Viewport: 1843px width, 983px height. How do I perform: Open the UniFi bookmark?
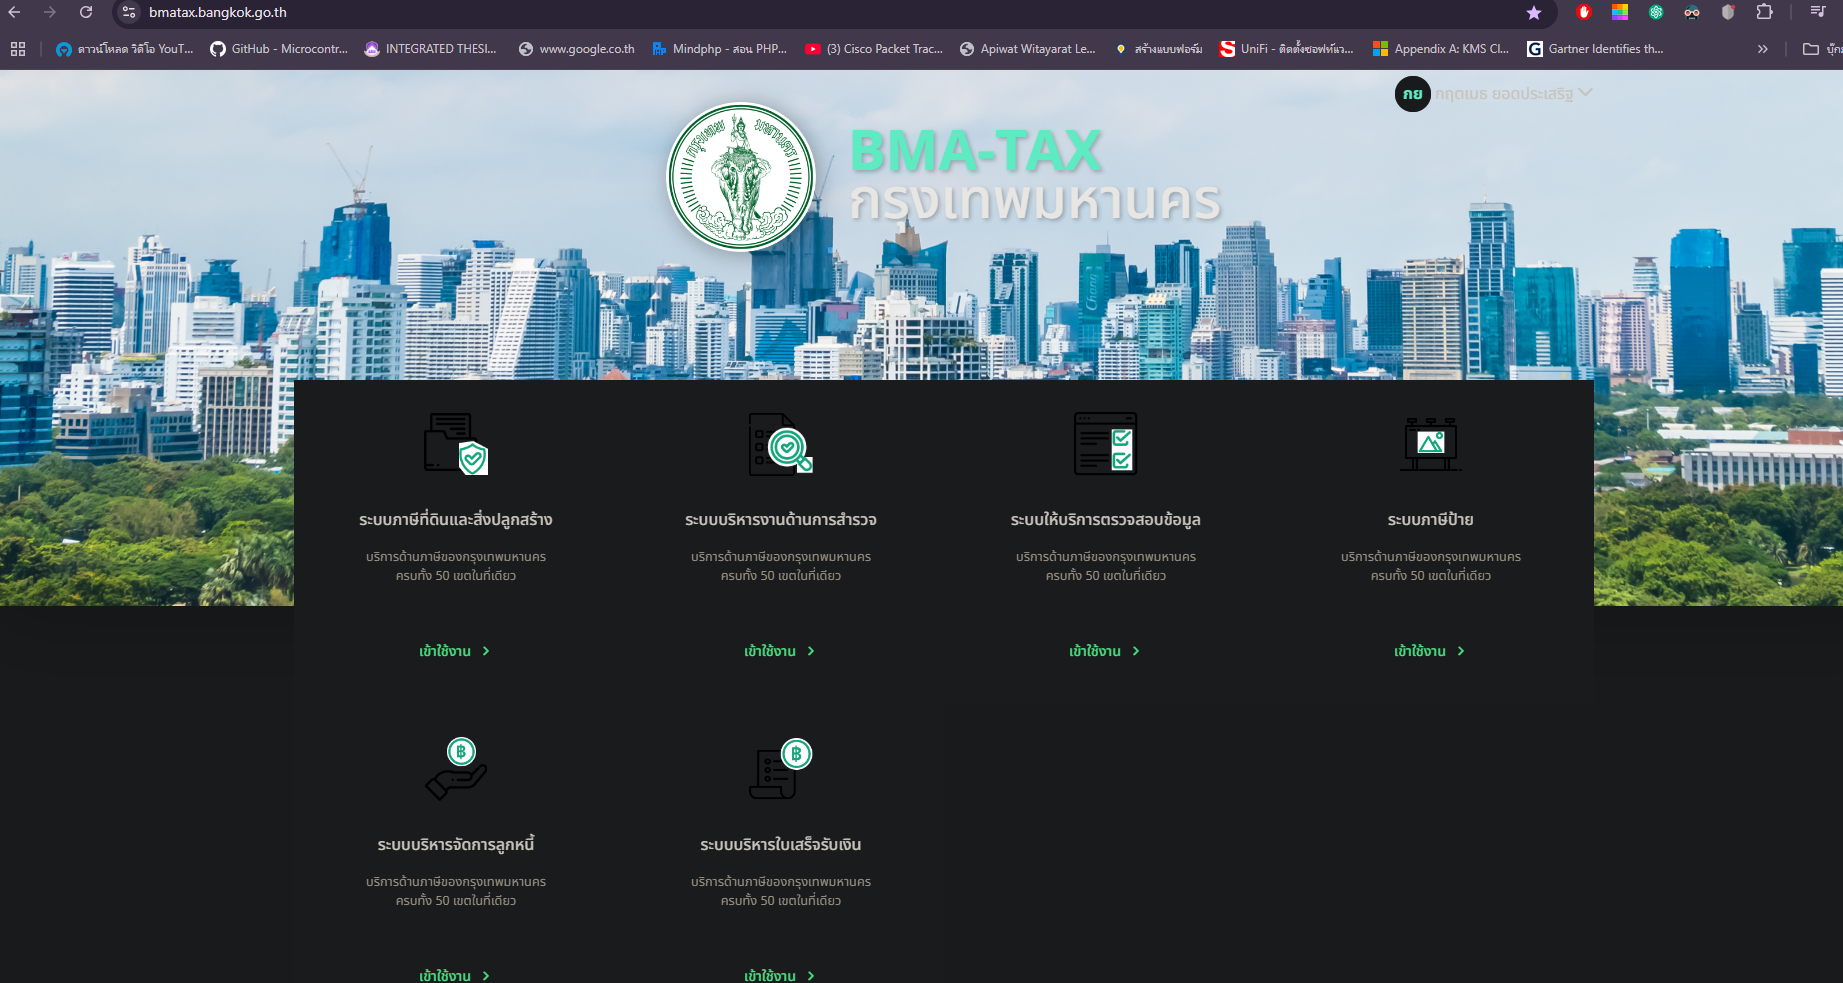point(1287,49)
